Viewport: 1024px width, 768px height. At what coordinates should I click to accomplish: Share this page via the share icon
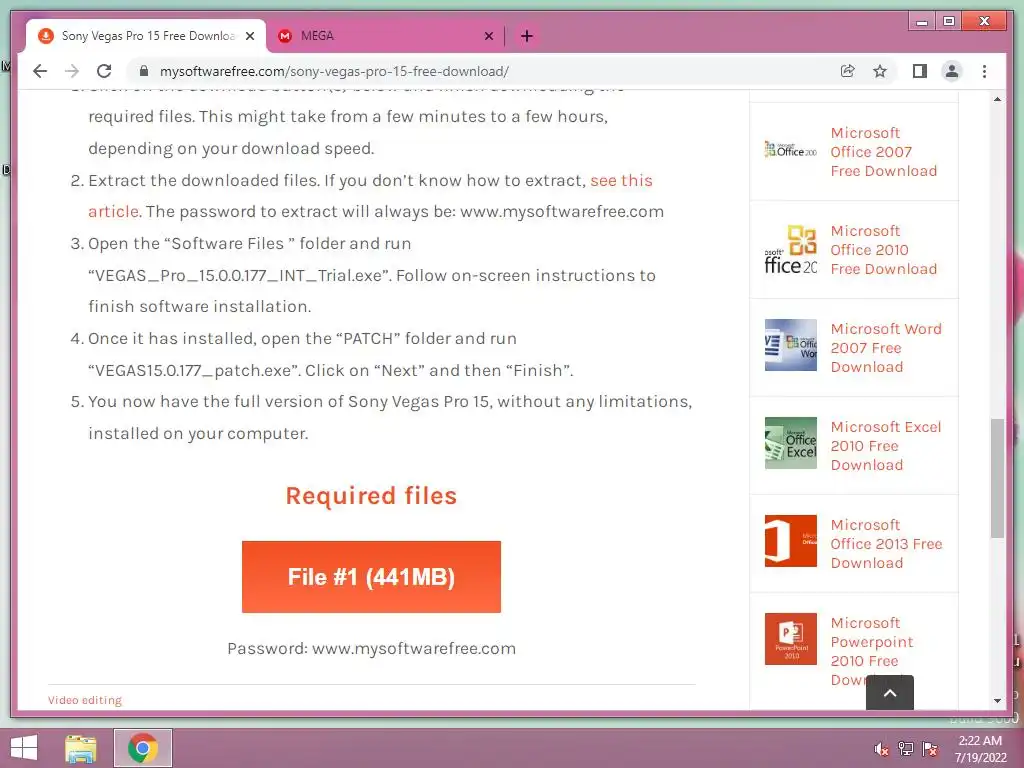848,71
